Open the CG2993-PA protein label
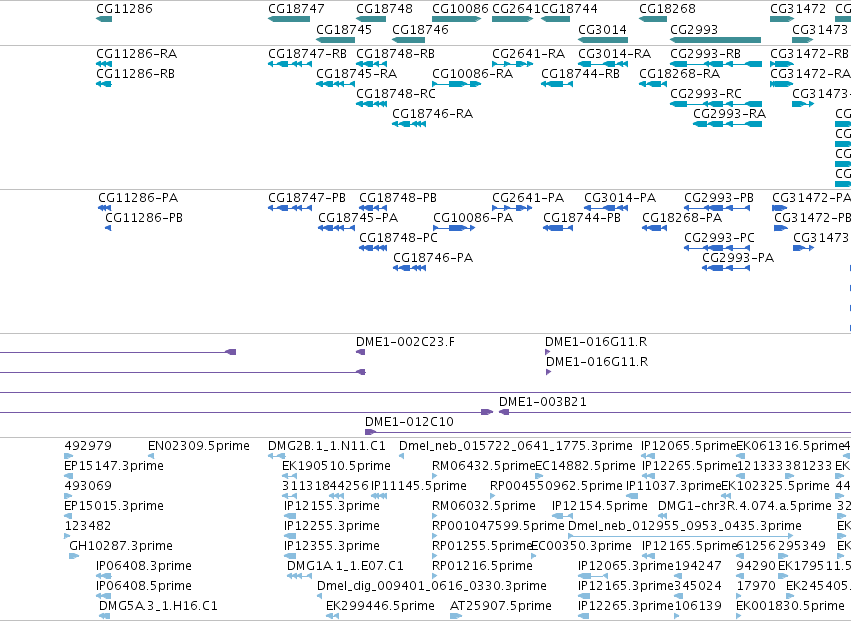Screen dimensions: 851x621 point(738,258)
